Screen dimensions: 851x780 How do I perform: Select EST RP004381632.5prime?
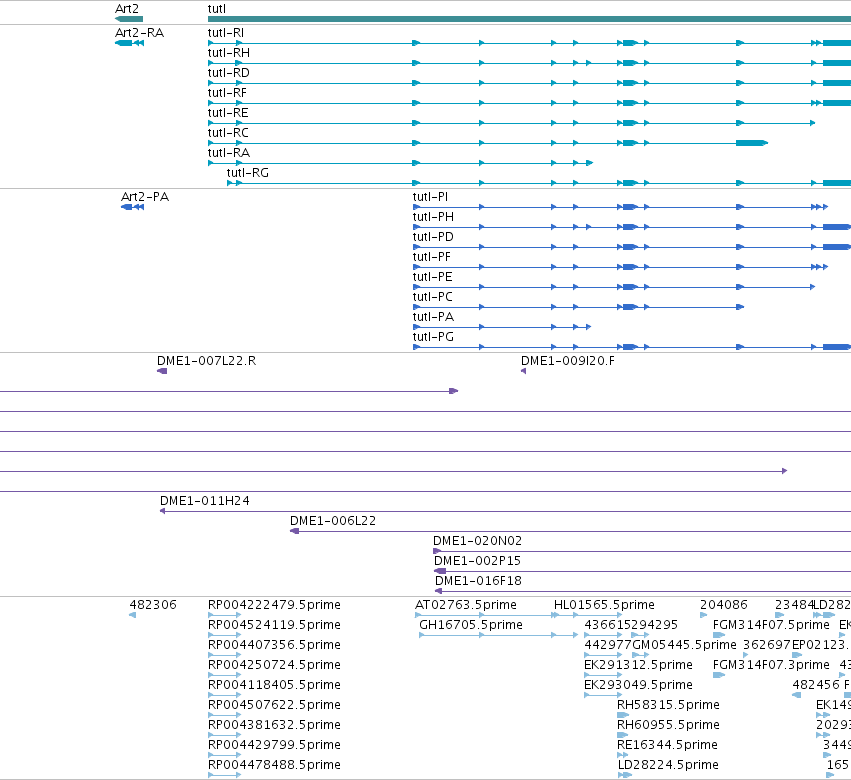(274, 726)
